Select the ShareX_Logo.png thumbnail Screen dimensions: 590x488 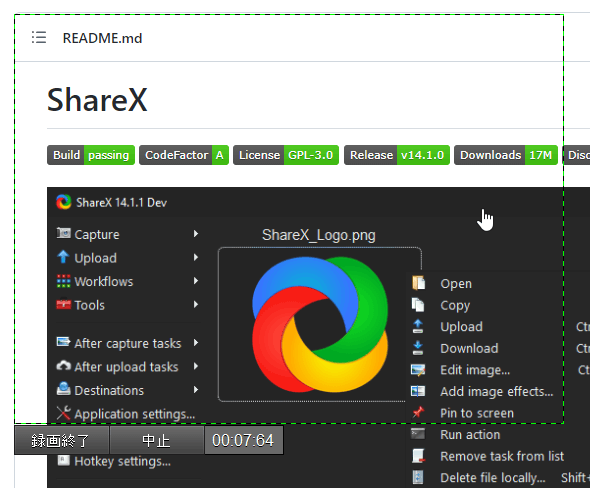319,324
